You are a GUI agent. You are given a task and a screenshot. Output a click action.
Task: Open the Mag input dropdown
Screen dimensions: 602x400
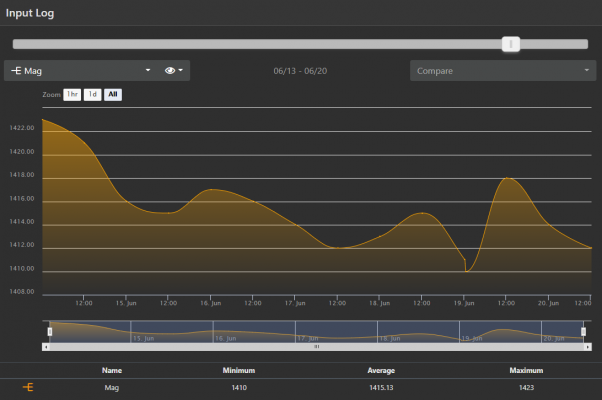pos(81,71)
